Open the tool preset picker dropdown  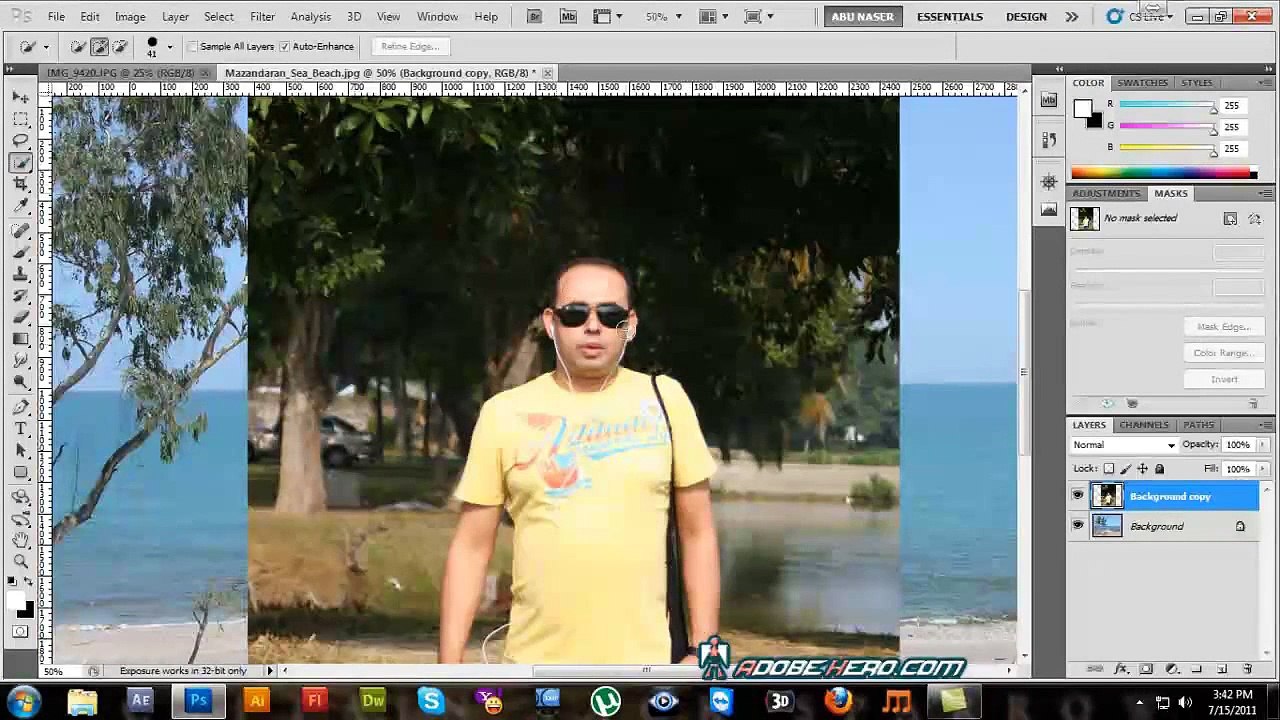pyautogui.click(x=45, y=47)
